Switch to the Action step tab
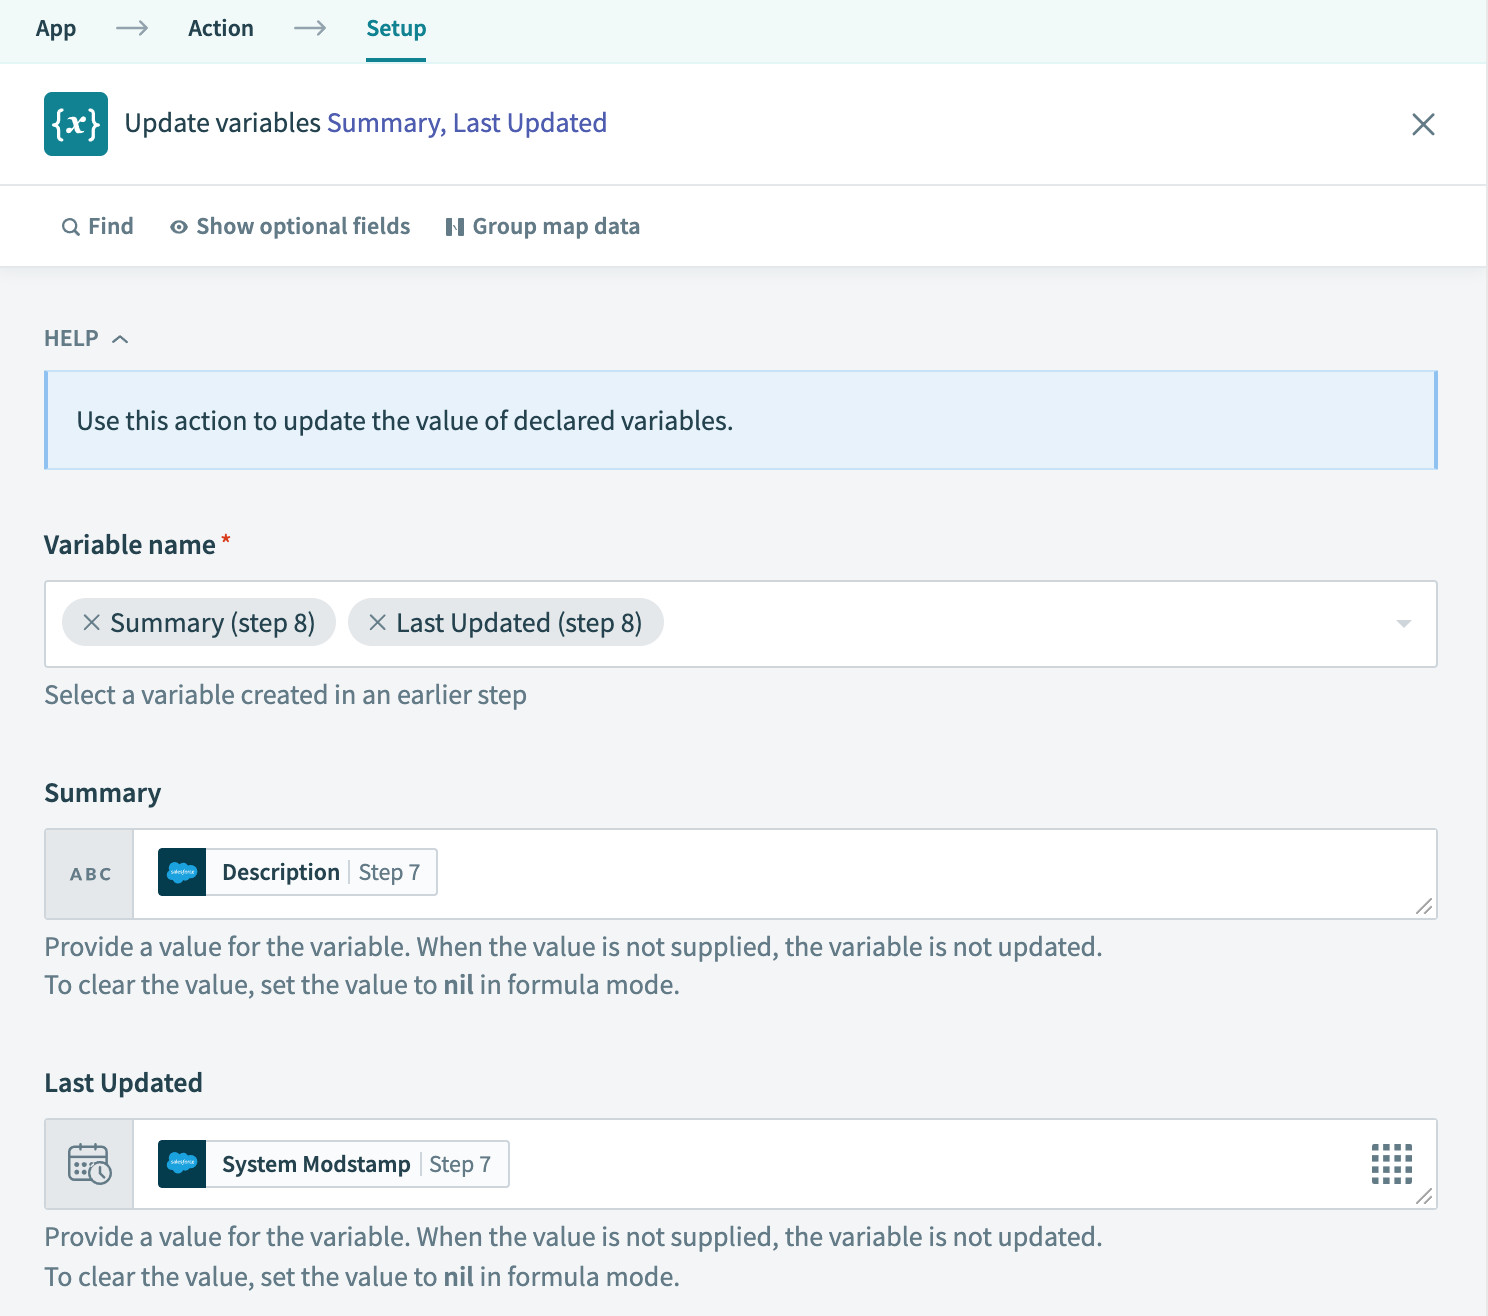The width and height of the screenshot is (1488, 1316). point(221,29)
